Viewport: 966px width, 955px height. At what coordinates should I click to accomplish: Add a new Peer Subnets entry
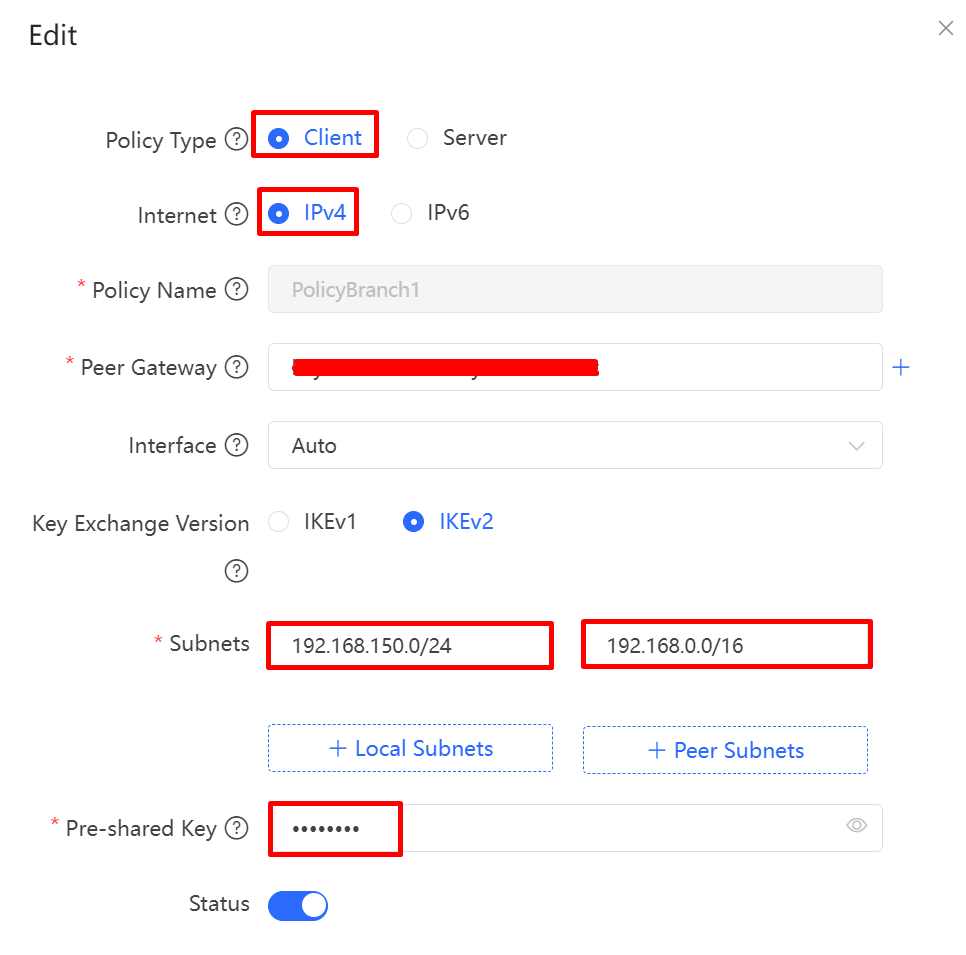[x=725, y=749]
